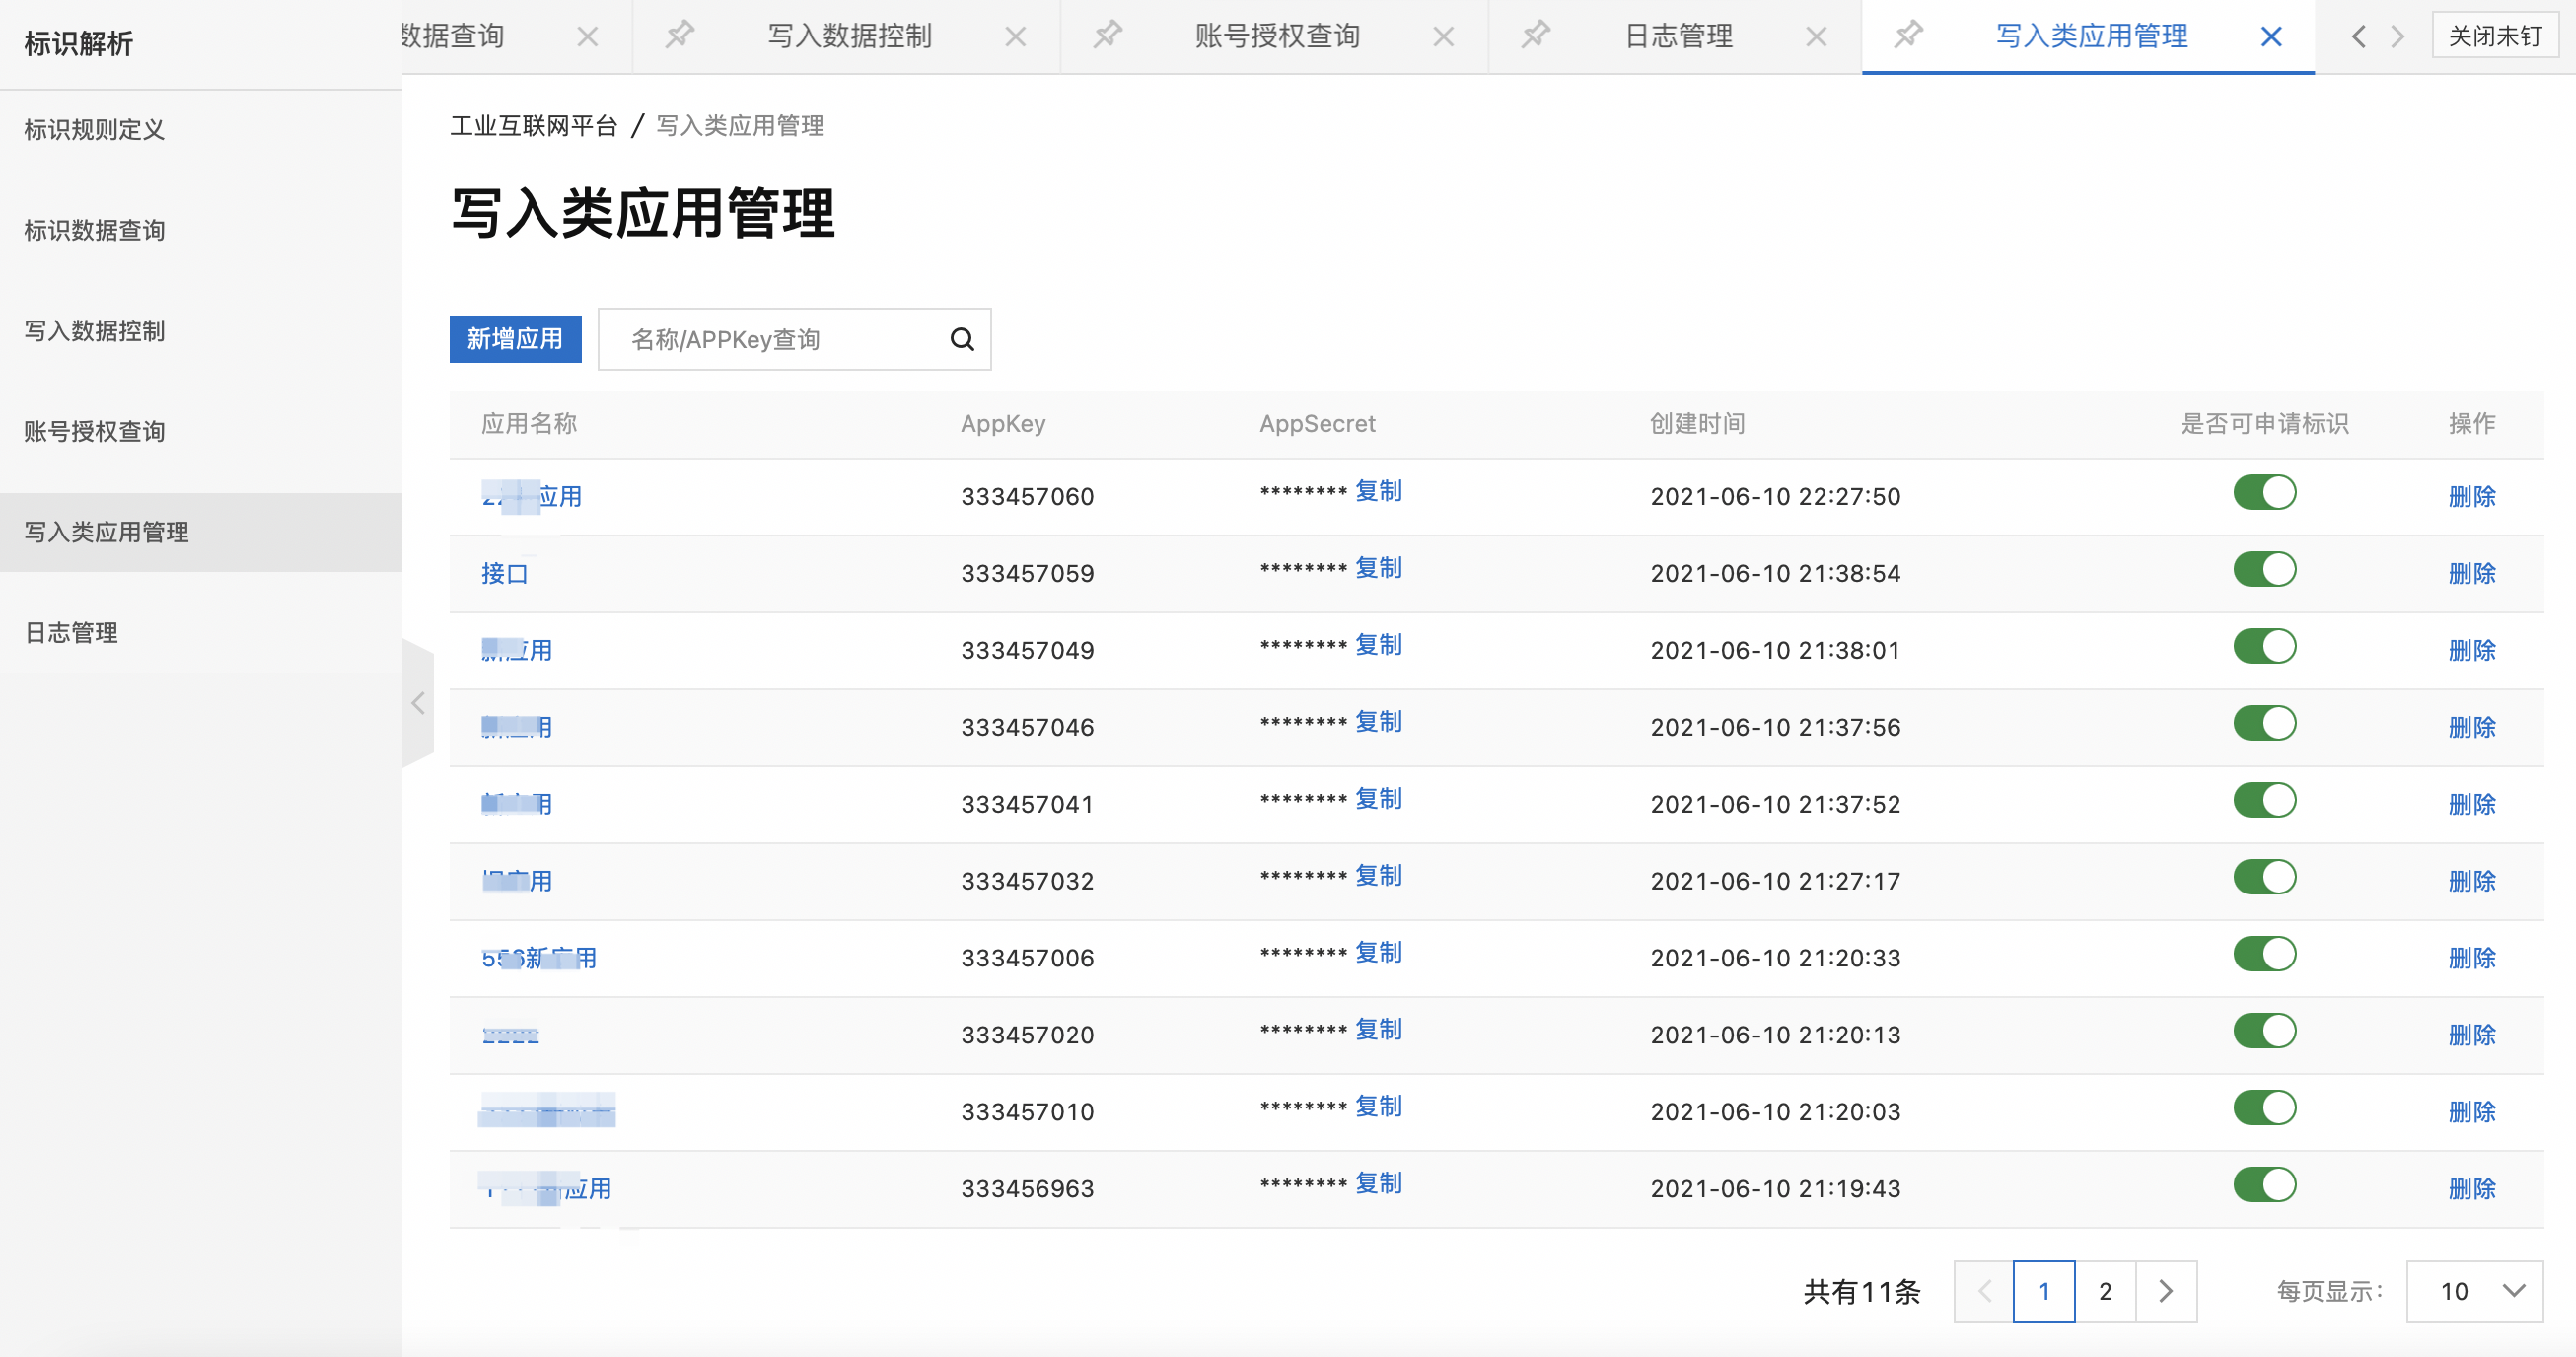The width and height of the screenshot is (2576, 1357).
Task: Click the 工业互联网平台 breadcrumb link
Action: coord(534,126)
